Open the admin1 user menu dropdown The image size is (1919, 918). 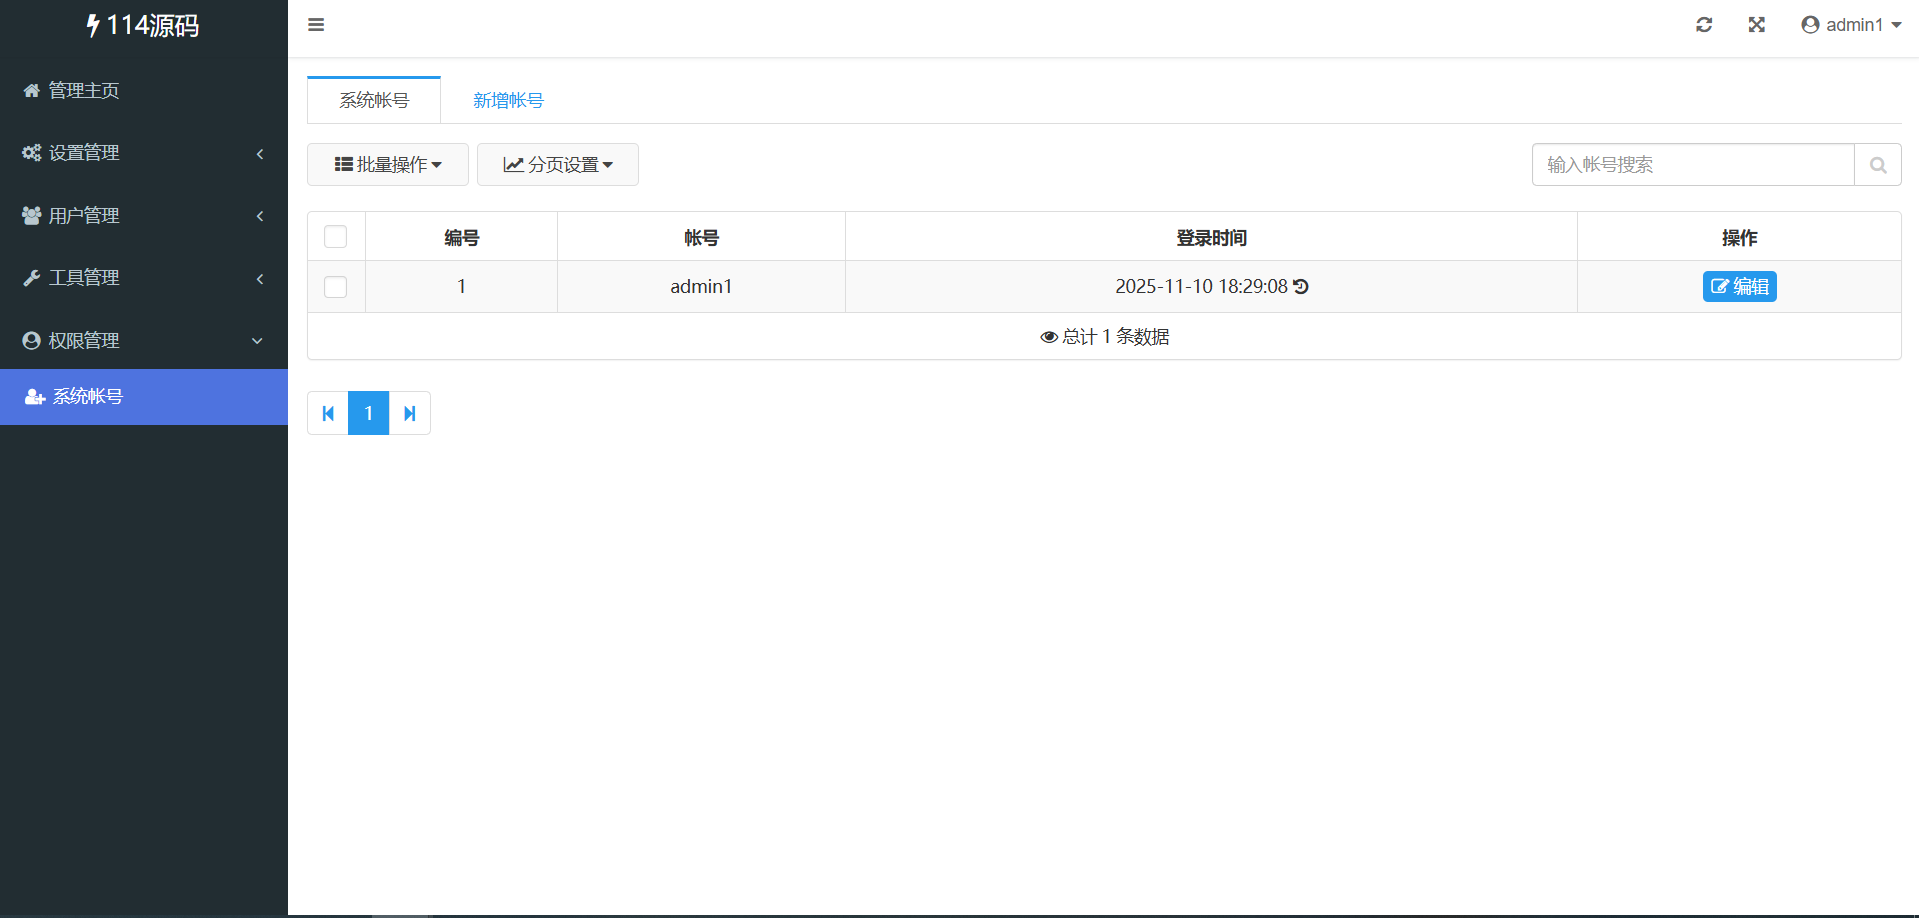pos(1851,25)
